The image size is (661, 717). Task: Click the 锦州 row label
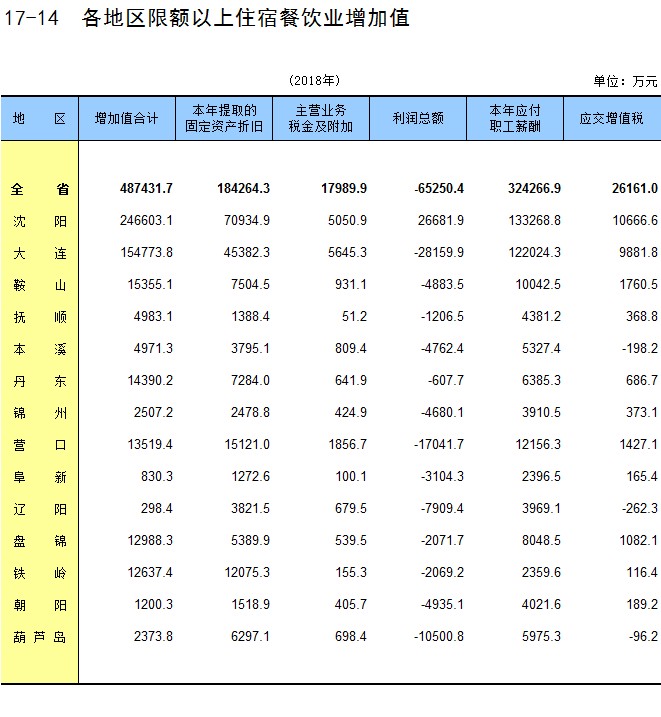40,413
